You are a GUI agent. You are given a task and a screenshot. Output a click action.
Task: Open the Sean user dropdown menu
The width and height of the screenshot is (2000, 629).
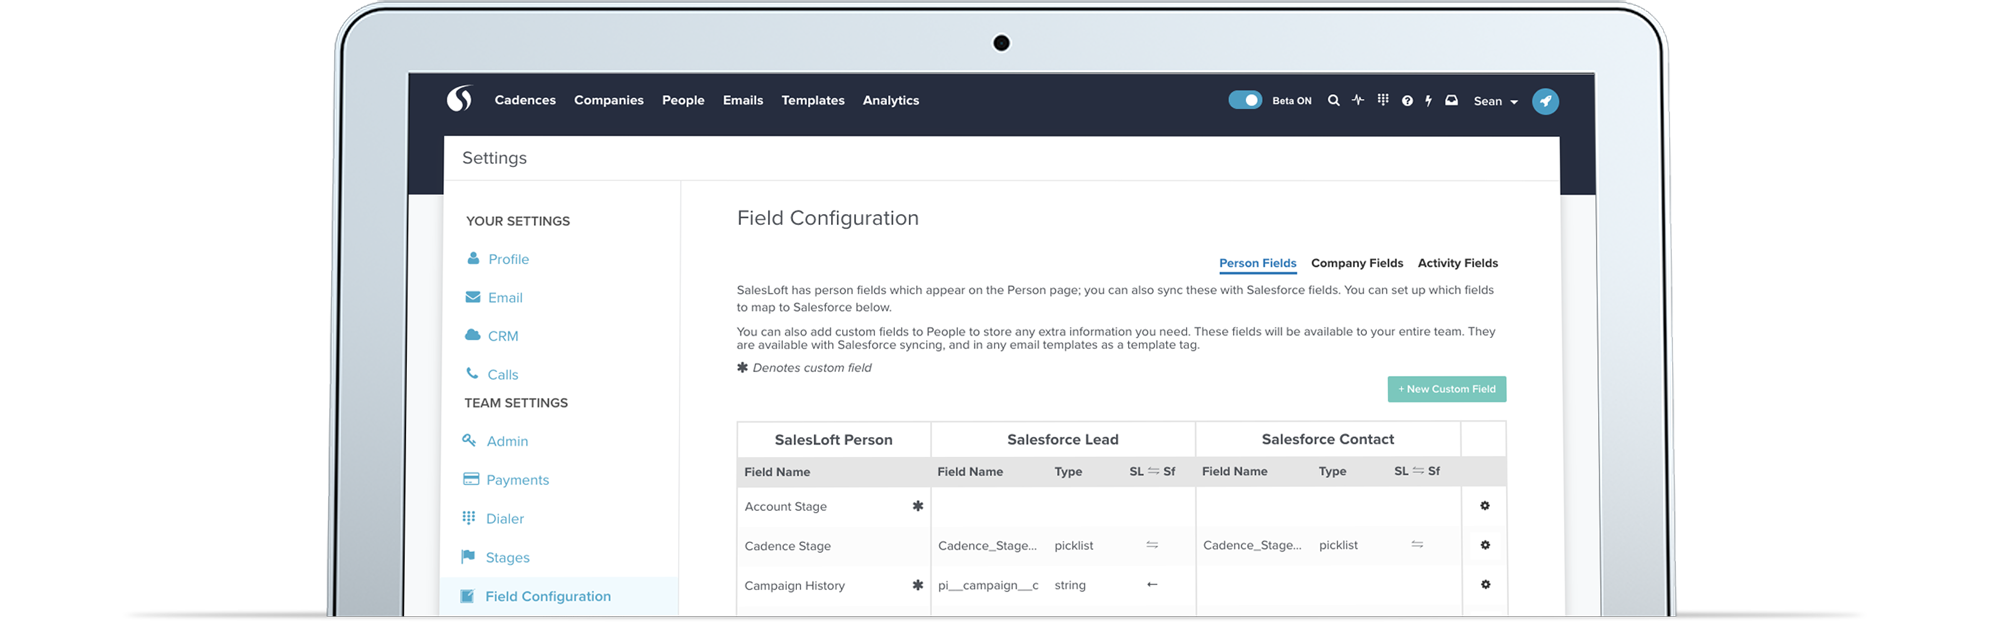point(1495,101)
